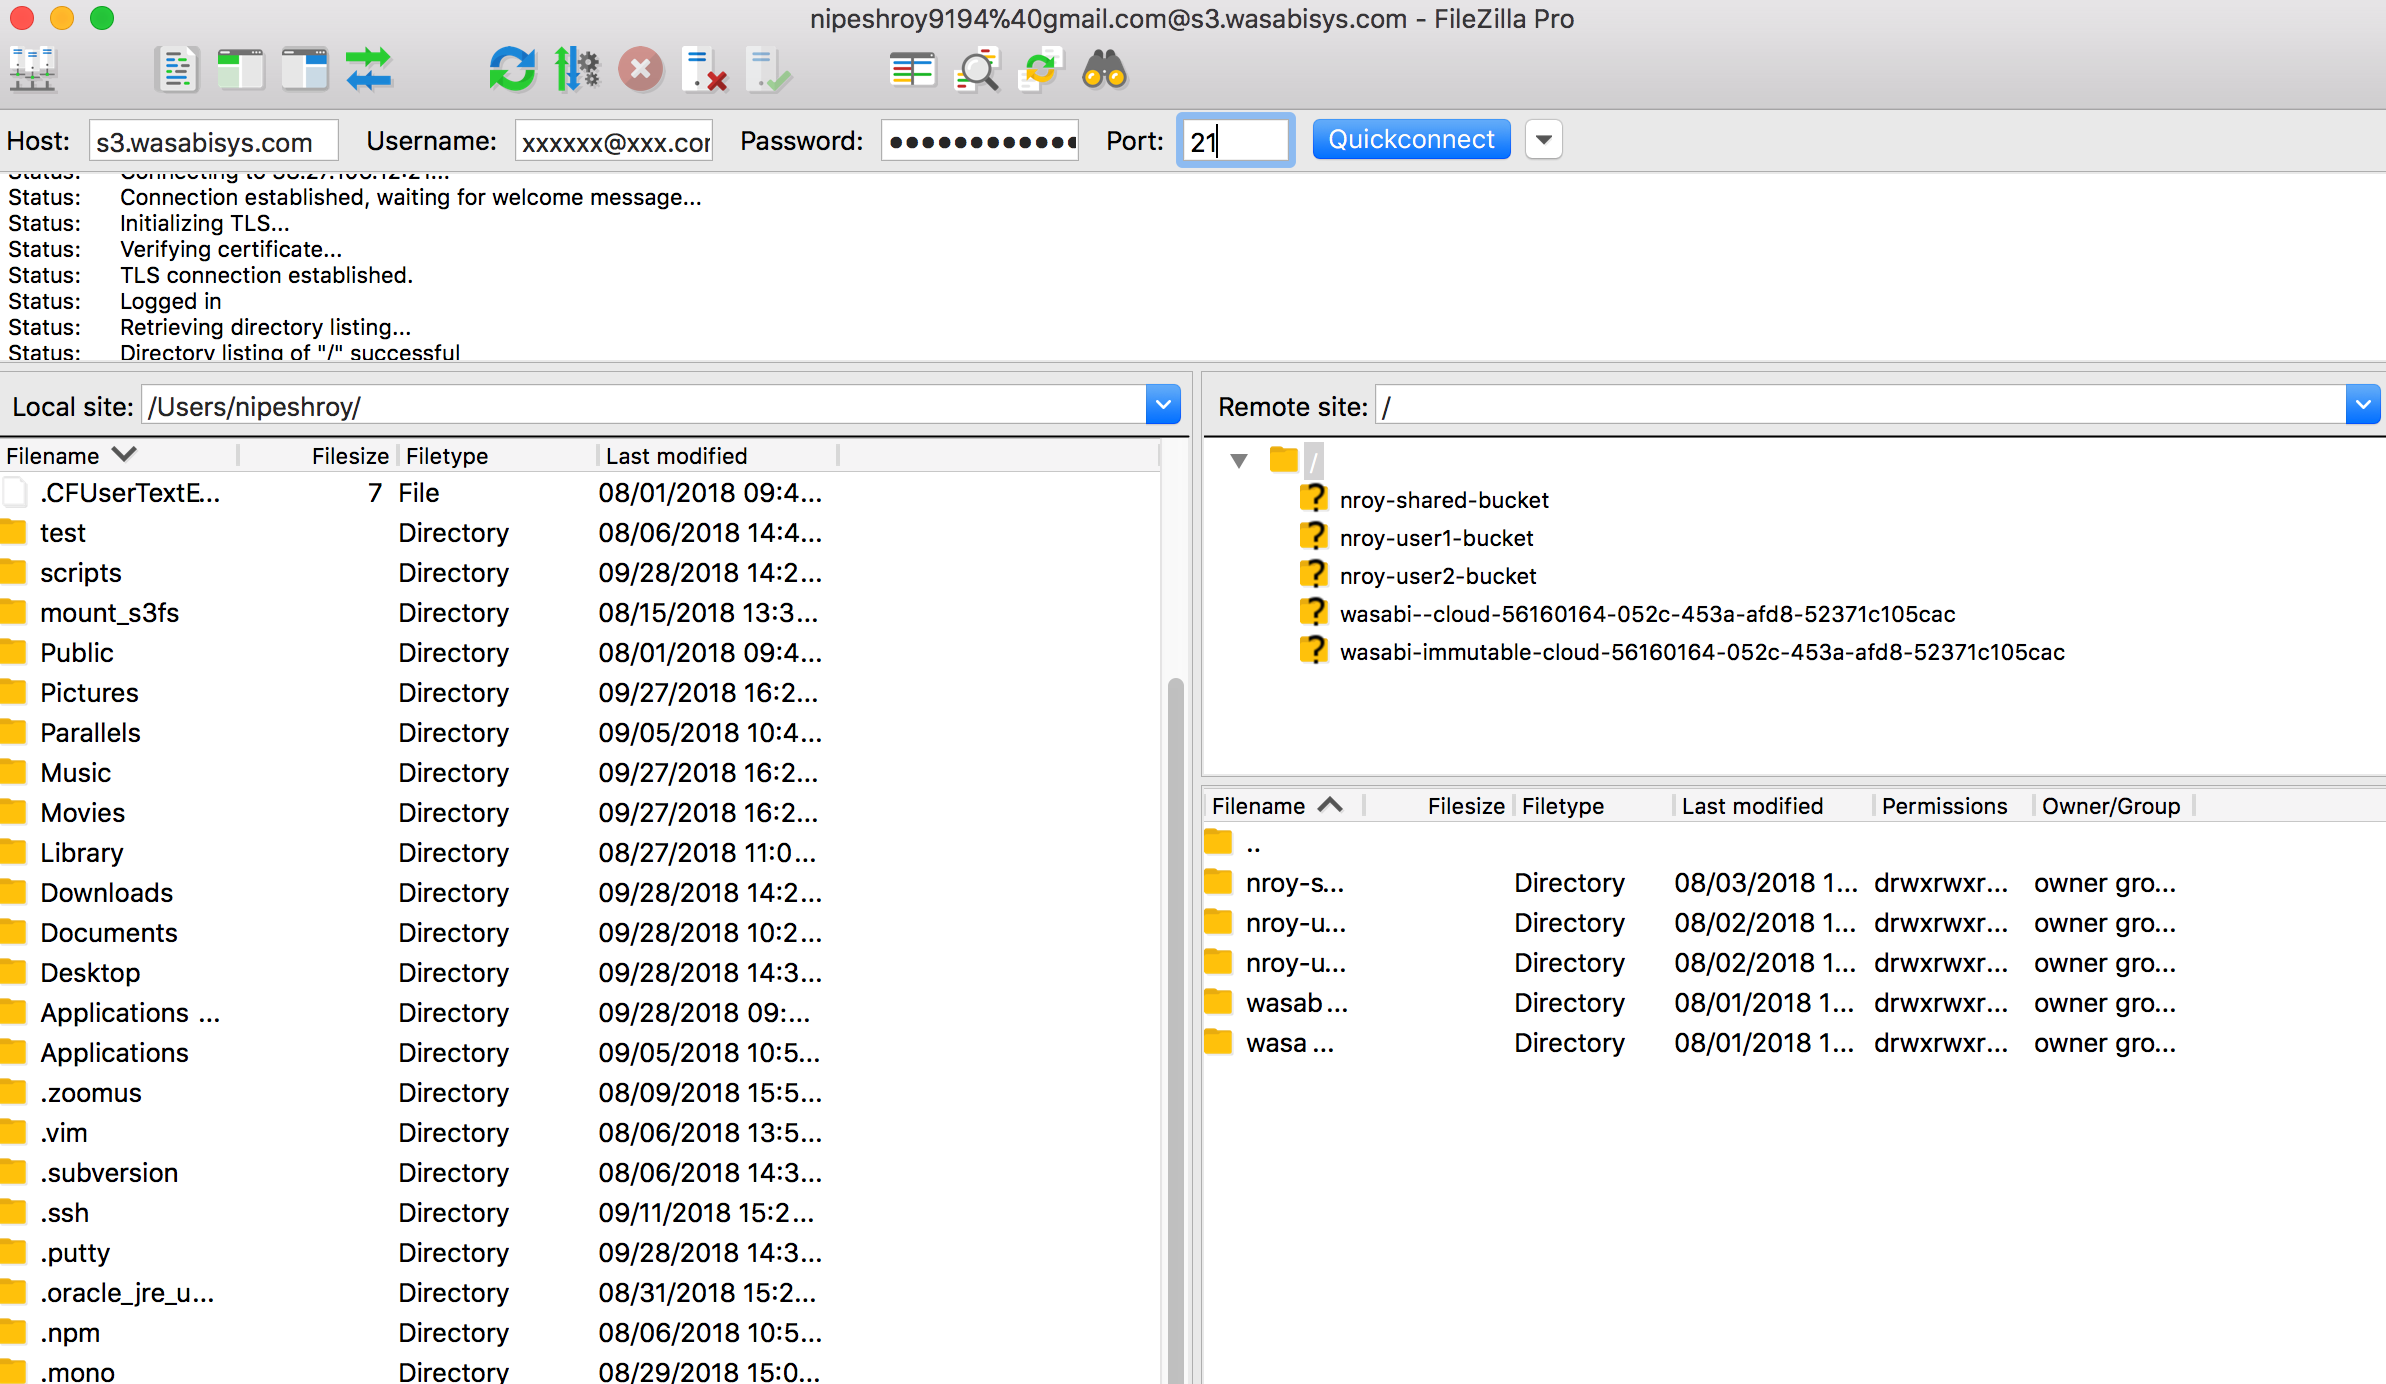
Task: Select nroy-user1-bucket in remote tree
Action: (x=1436, y=538)
